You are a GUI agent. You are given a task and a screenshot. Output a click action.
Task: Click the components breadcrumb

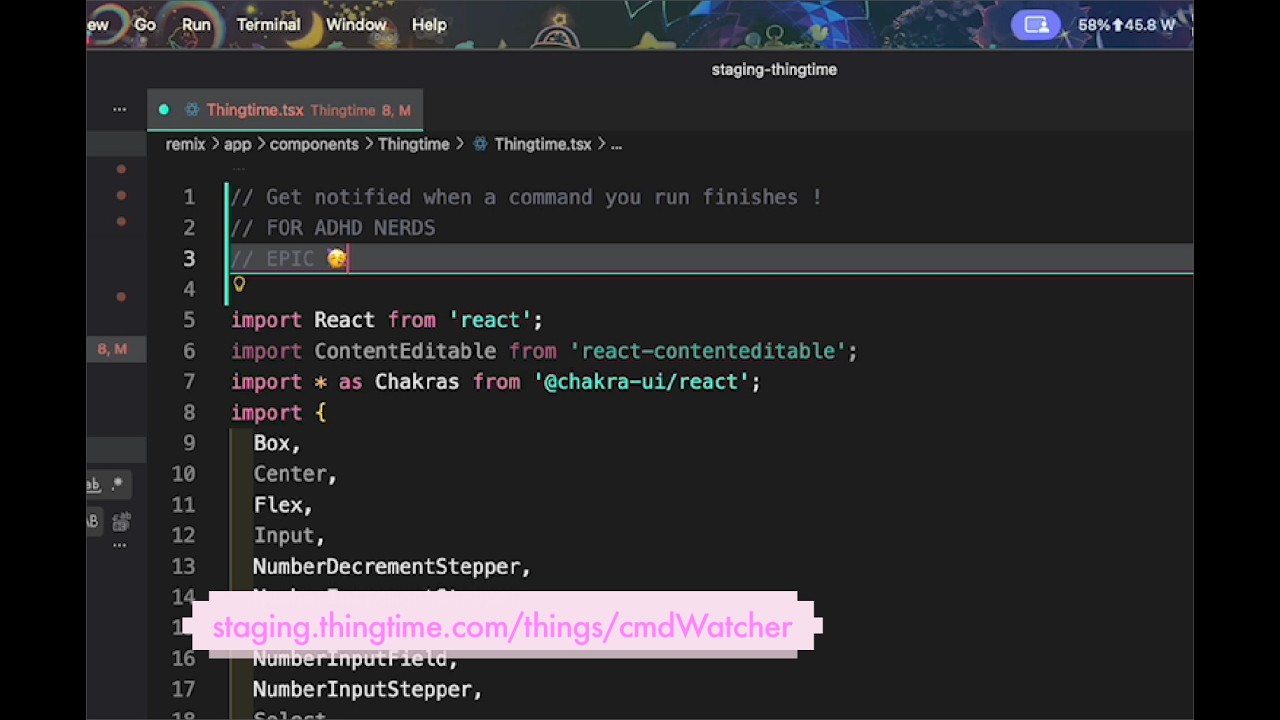314,144
